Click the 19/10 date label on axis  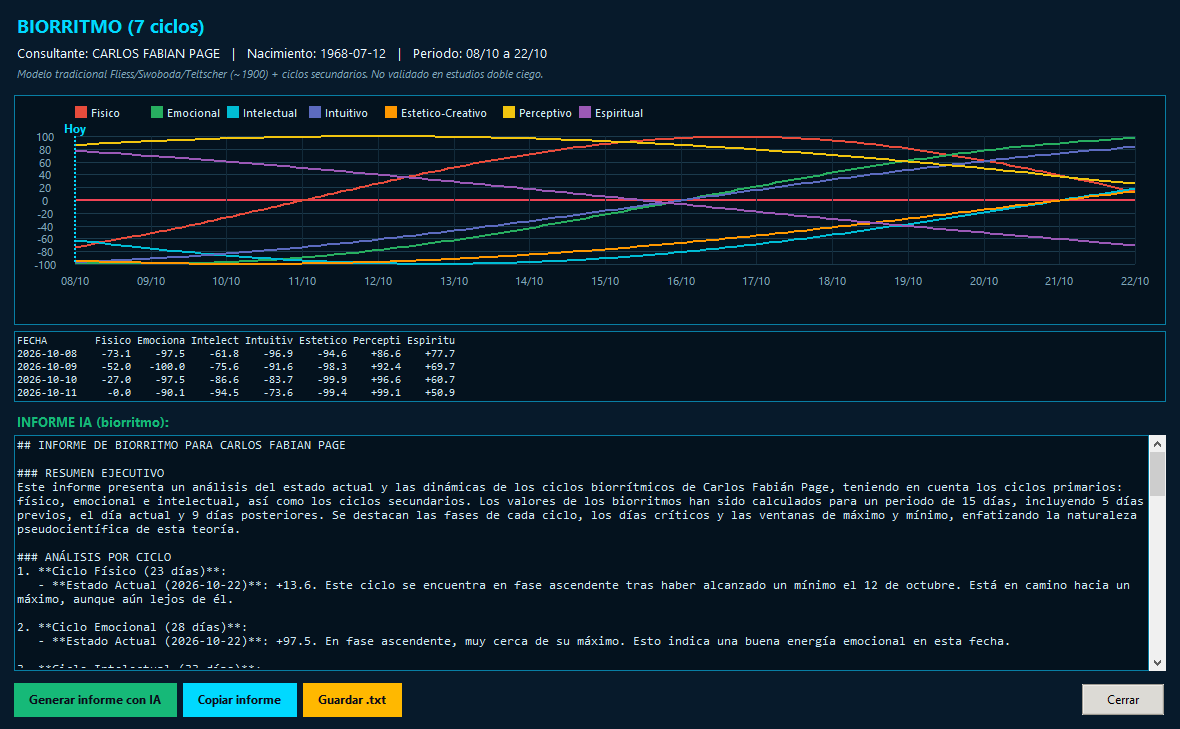click(x=908, y=281)
